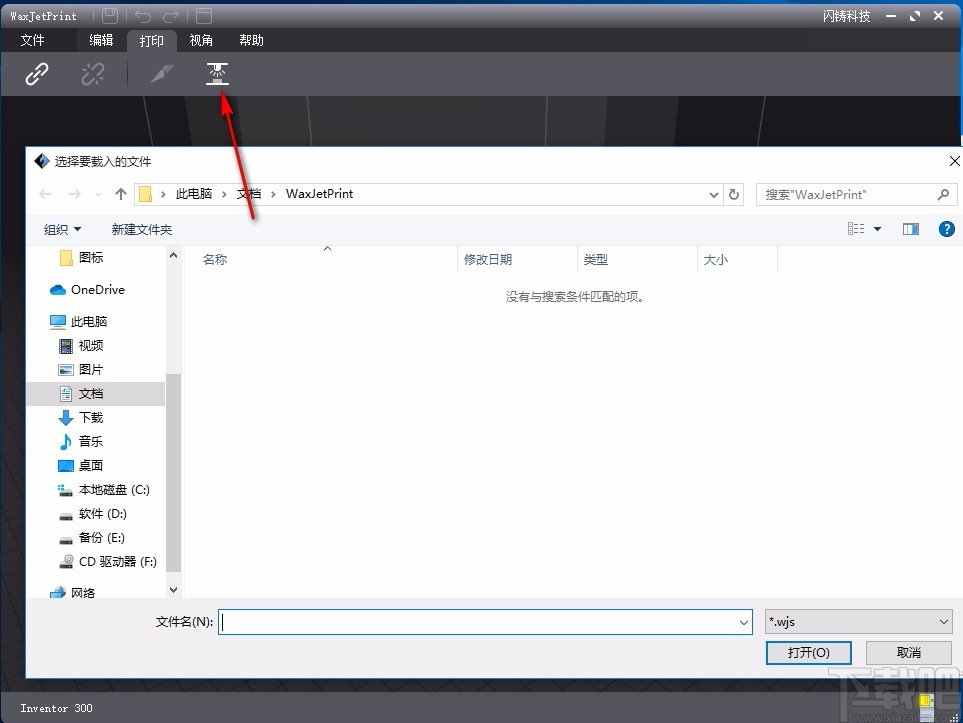Expand the address bar history dropdown

[x=714, y=195]
